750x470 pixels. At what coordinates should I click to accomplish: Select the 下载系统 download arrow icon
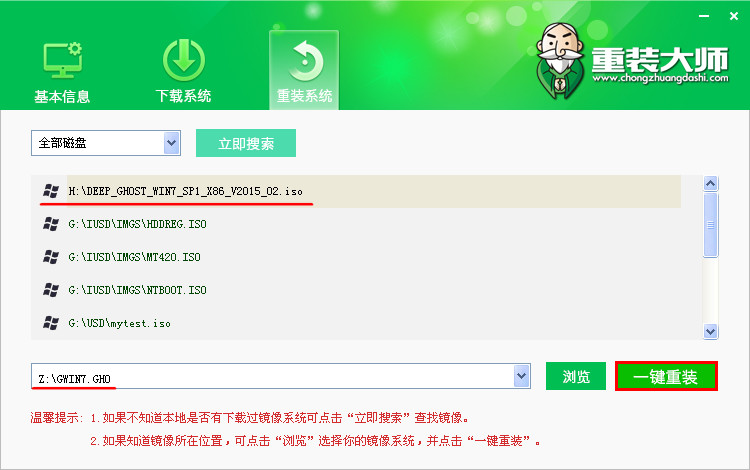click(184, 60)
